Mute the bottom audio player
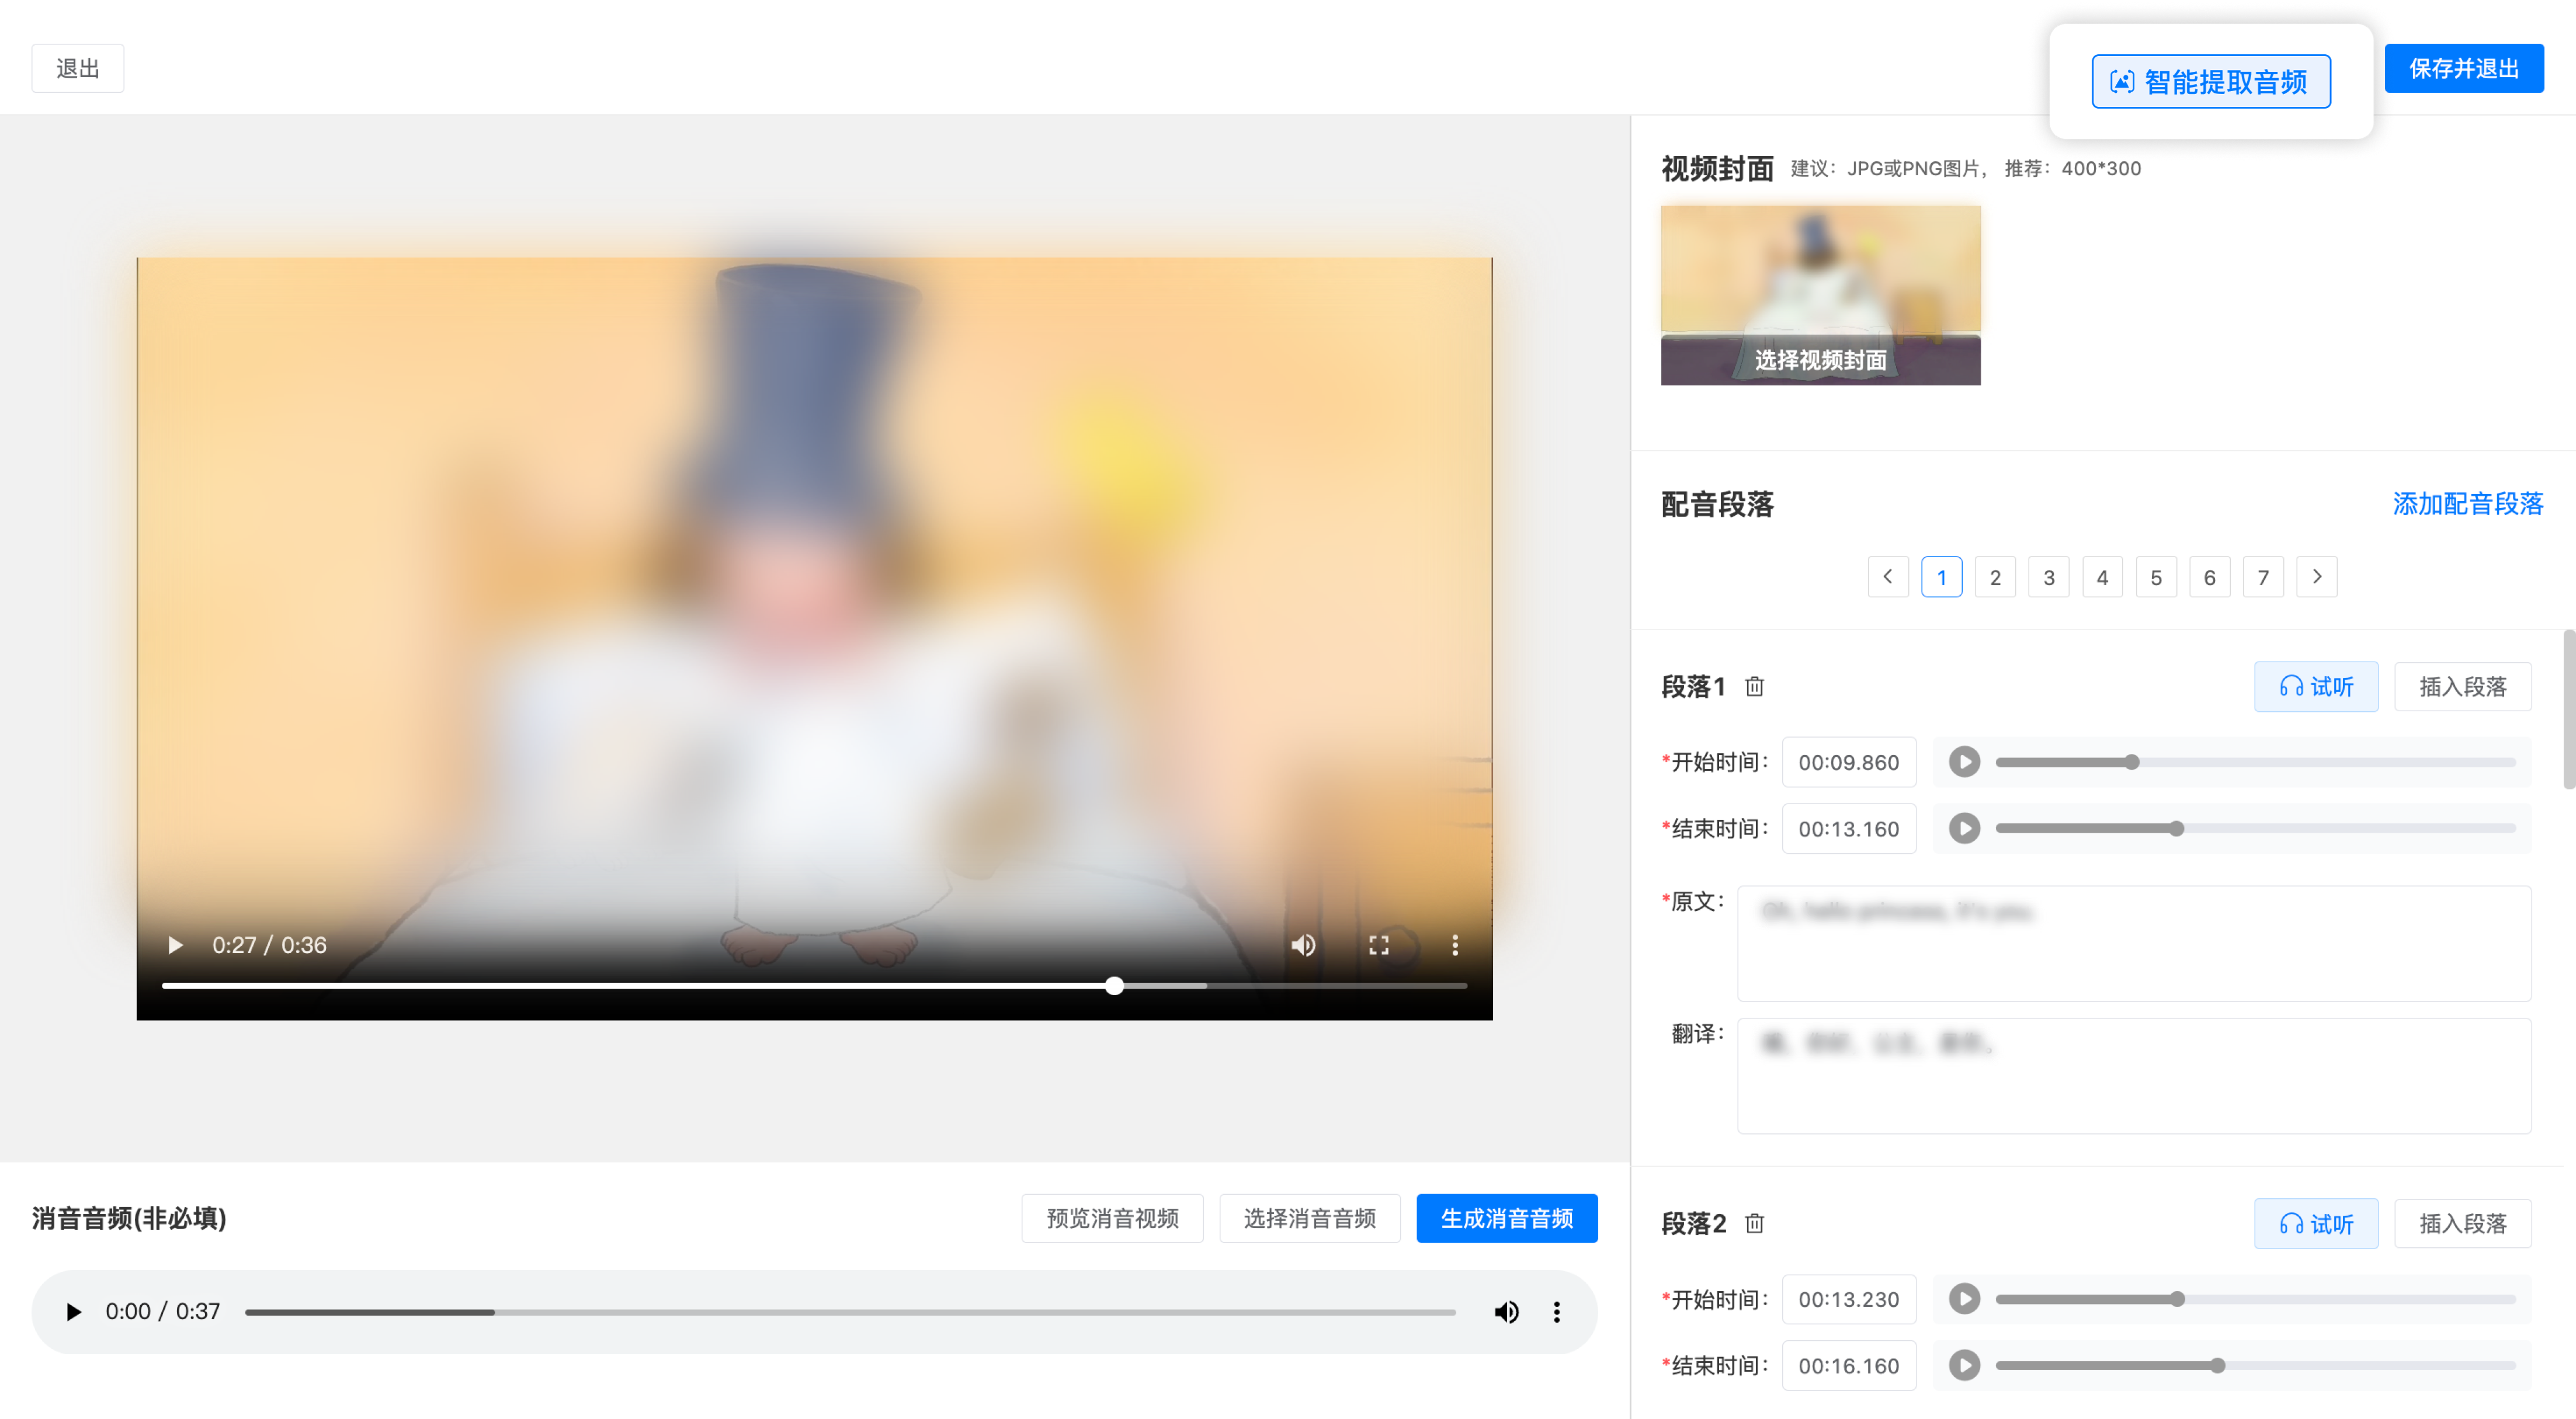Viewport: 2576px width, 1419px height. 1506,1311
